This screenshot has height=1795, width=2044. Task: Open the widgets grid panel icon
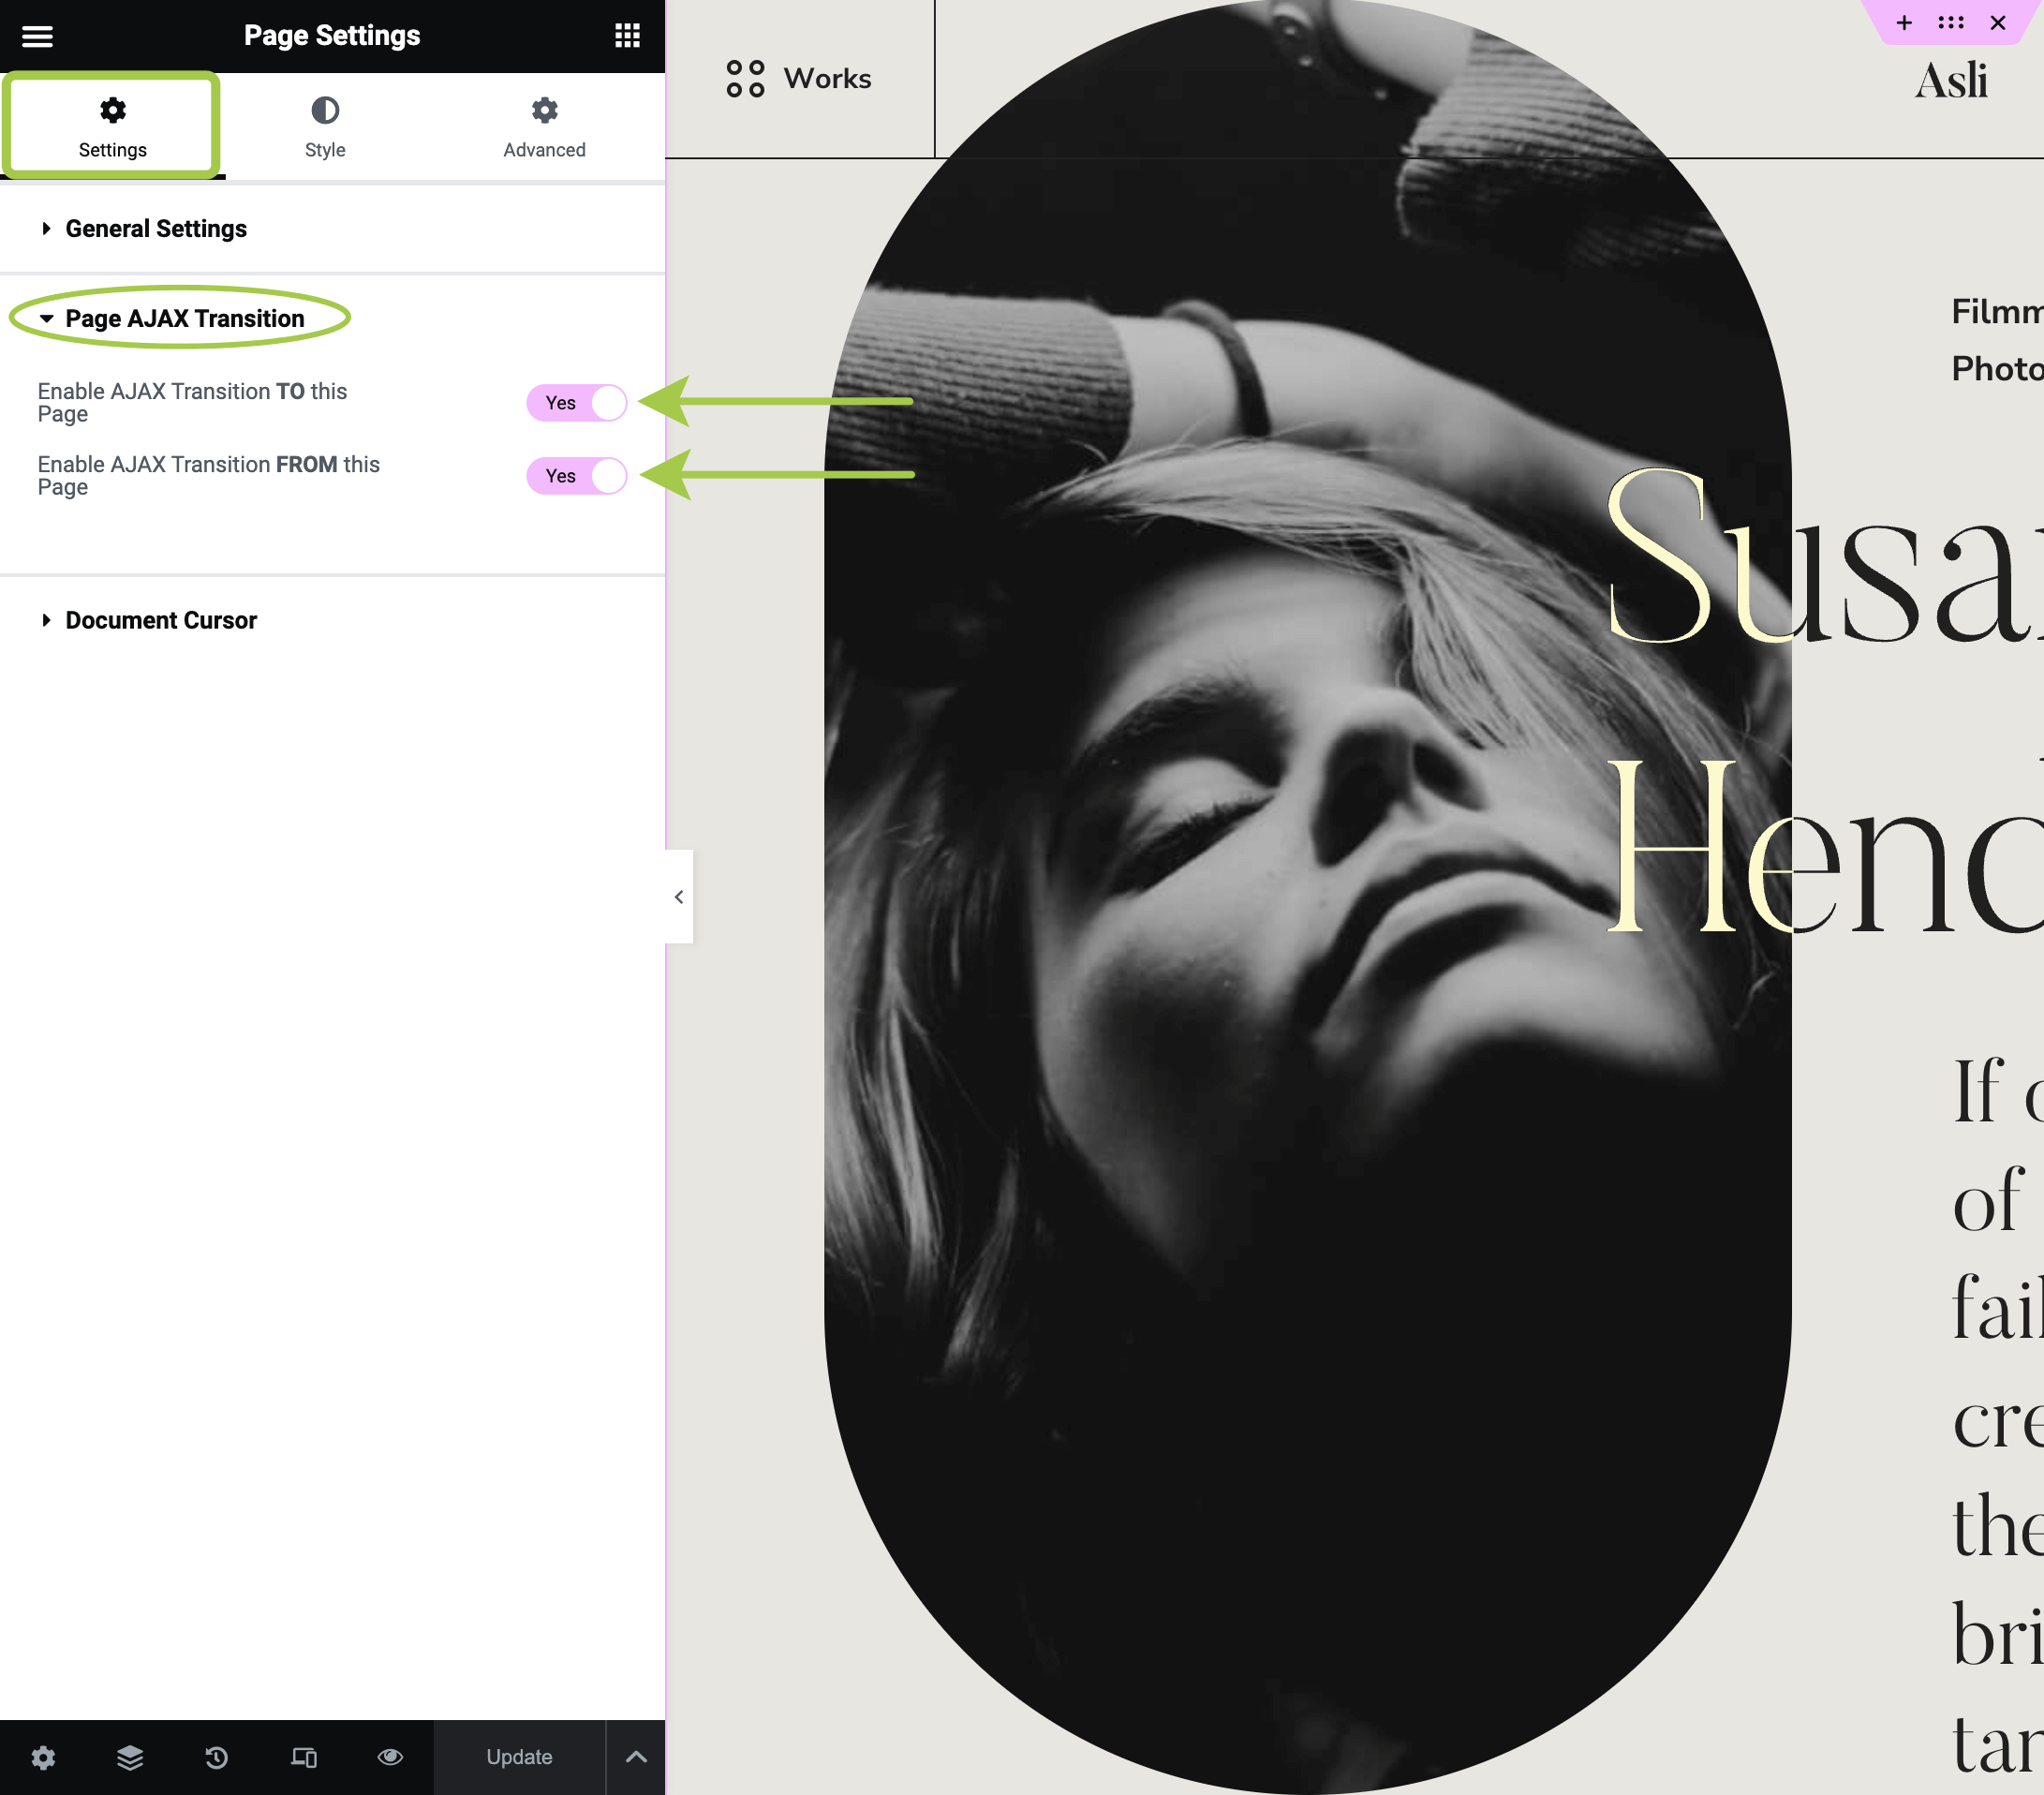[627, 36]
